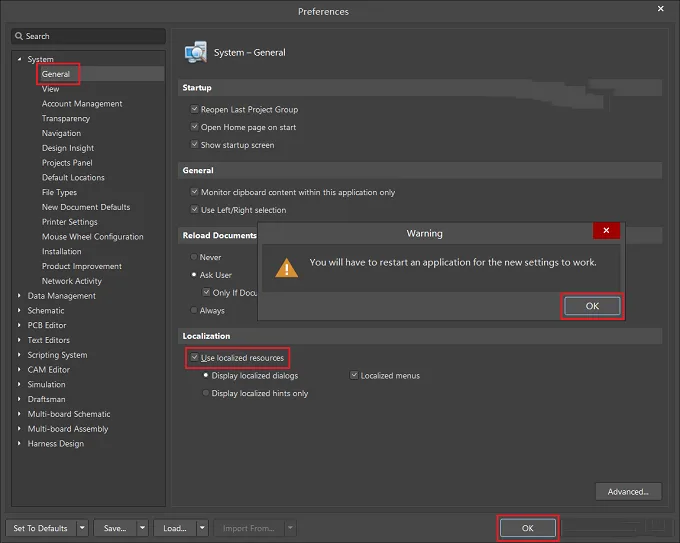Click the PCB Editor tree label

pyautogui.click(x=47, y=325)
